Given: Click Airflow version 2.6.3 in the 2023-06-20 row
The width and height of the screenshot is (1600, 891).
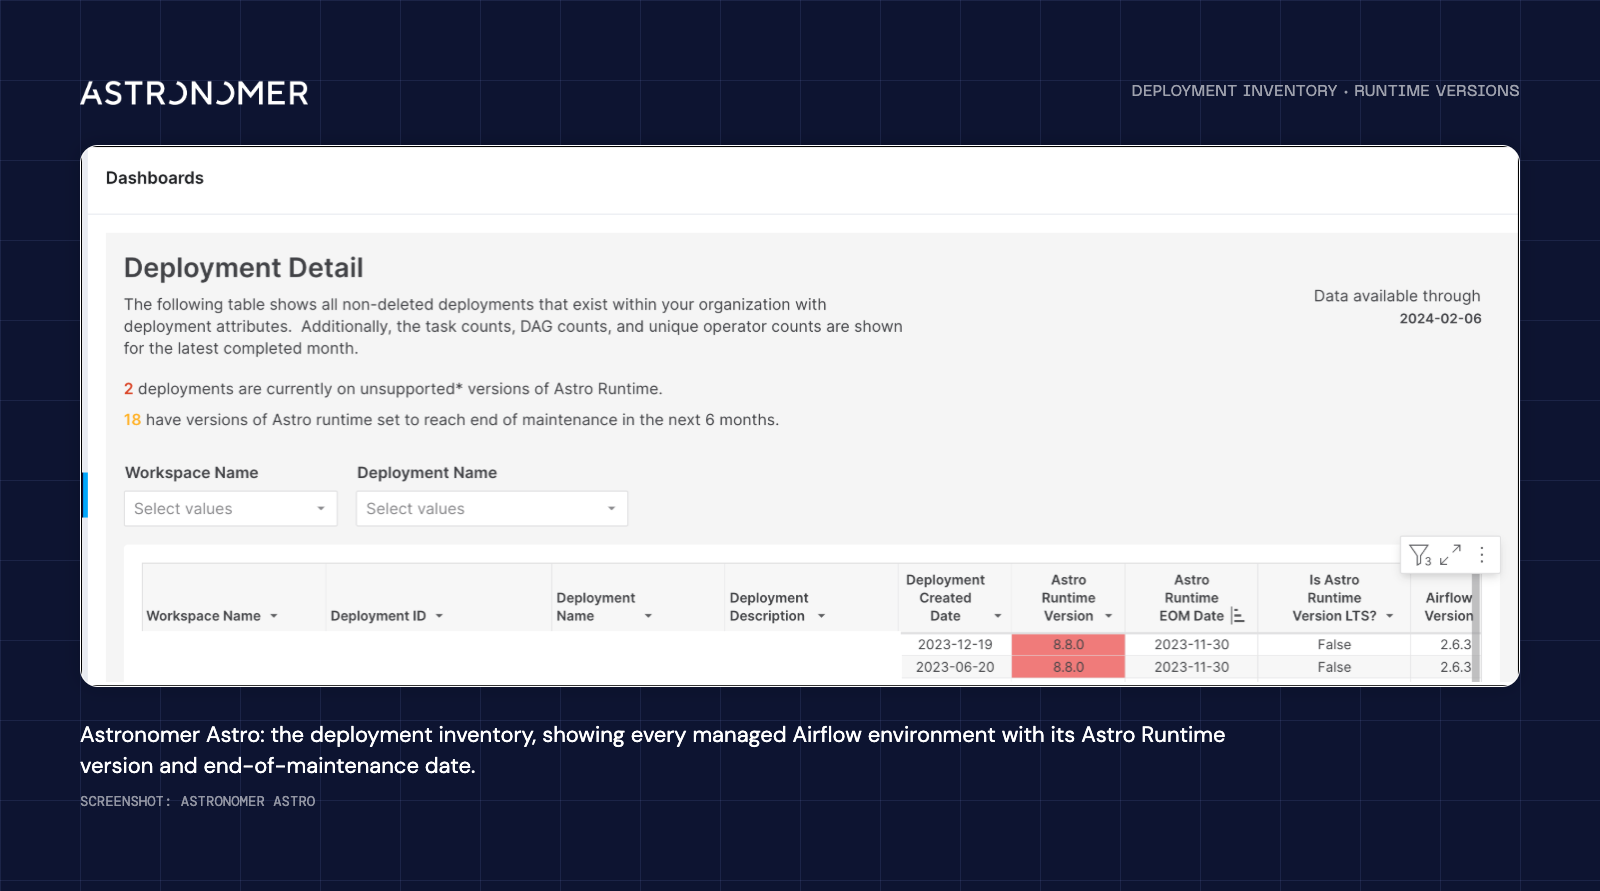Looking at the screenshot, I should click(x=1455, y=667).
